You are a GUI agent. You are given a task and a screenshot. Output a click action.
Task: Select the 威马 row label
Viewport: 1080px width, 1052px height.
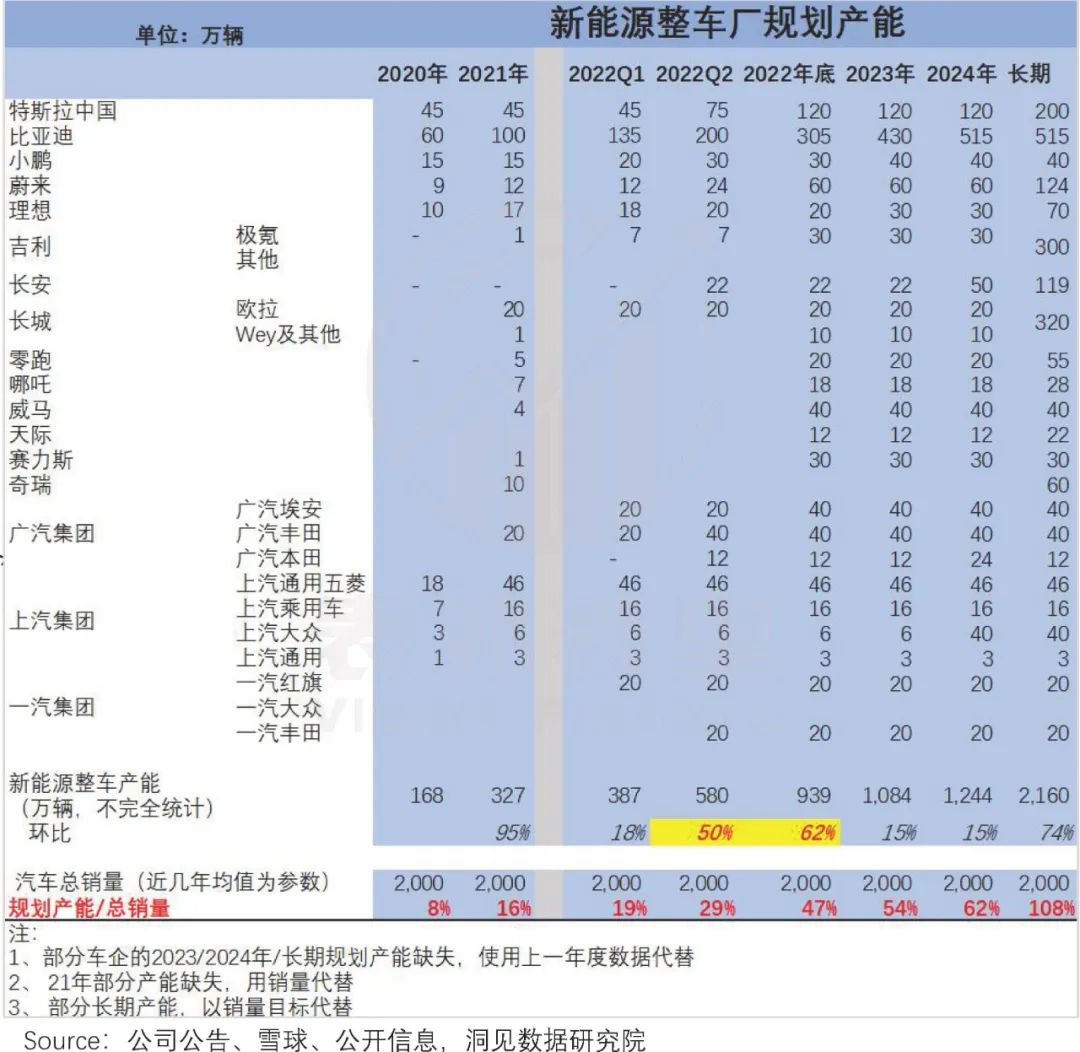click(30, 410)
